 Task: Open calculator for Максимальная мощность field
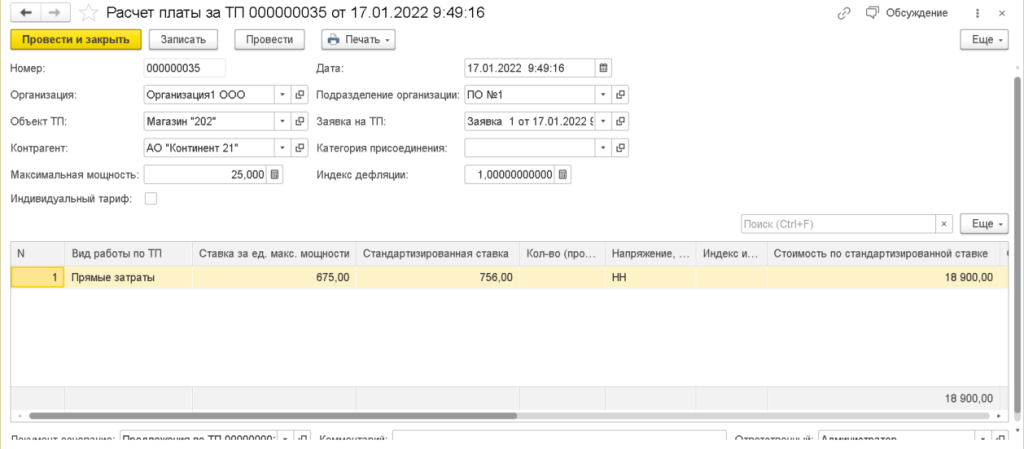[x=276, y=174]
